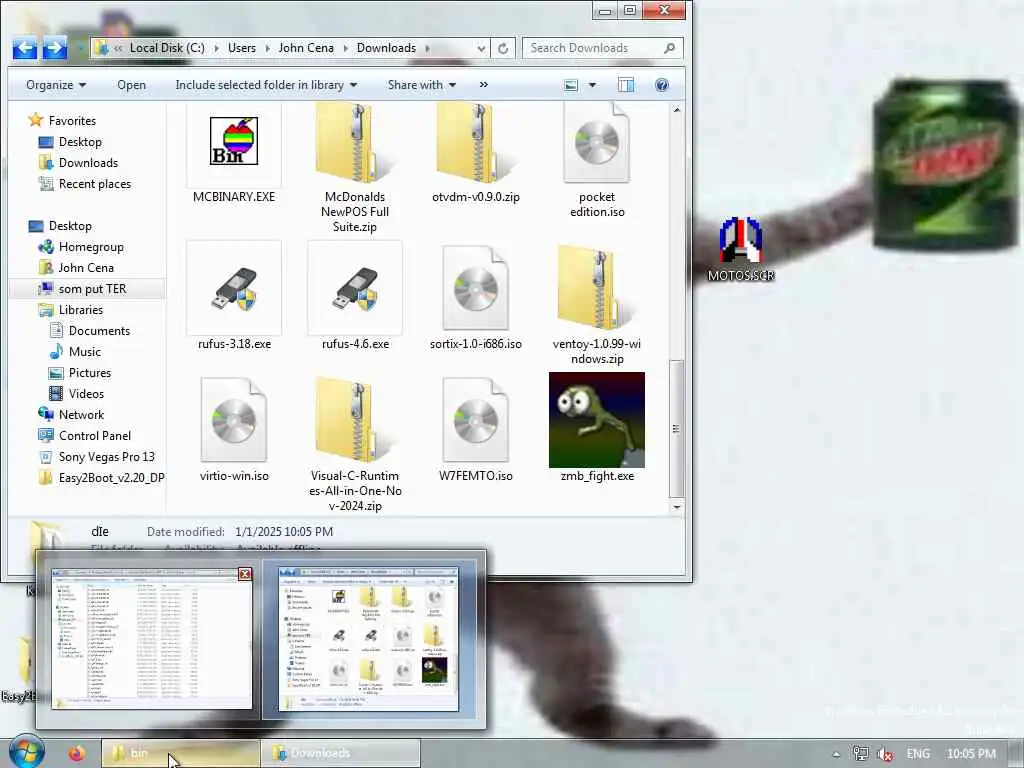
Task: Expand the Users breadcrumb arrow
Action: (x=267, y=48)
